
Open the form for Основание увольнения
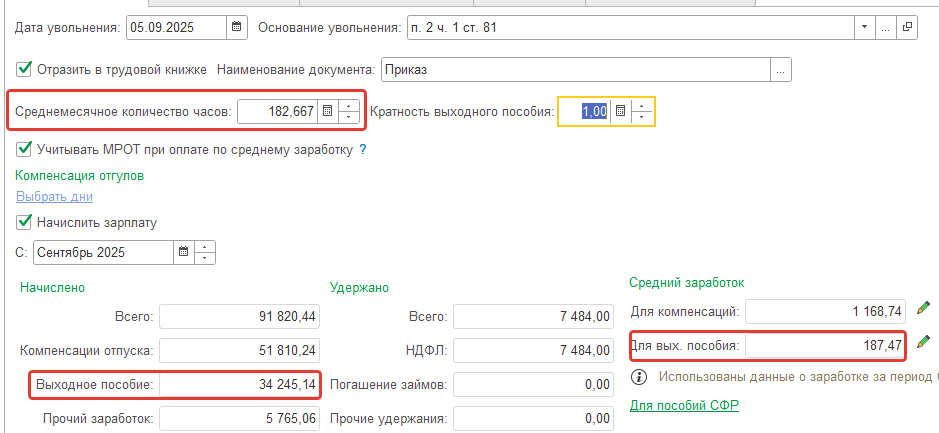908,28
